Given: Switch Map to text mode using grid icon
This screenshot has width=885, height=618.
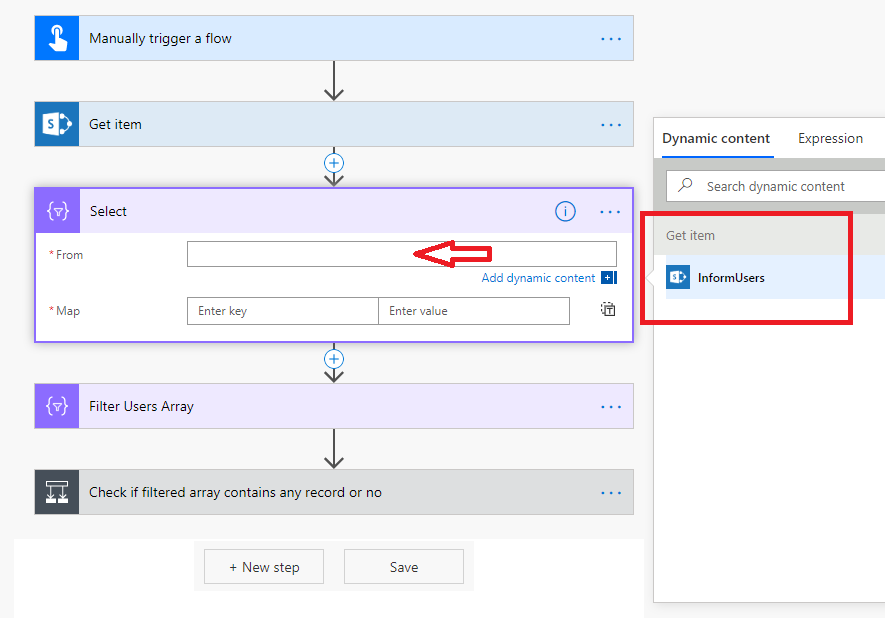Looking at the screenshot, I should pos(607,309).
